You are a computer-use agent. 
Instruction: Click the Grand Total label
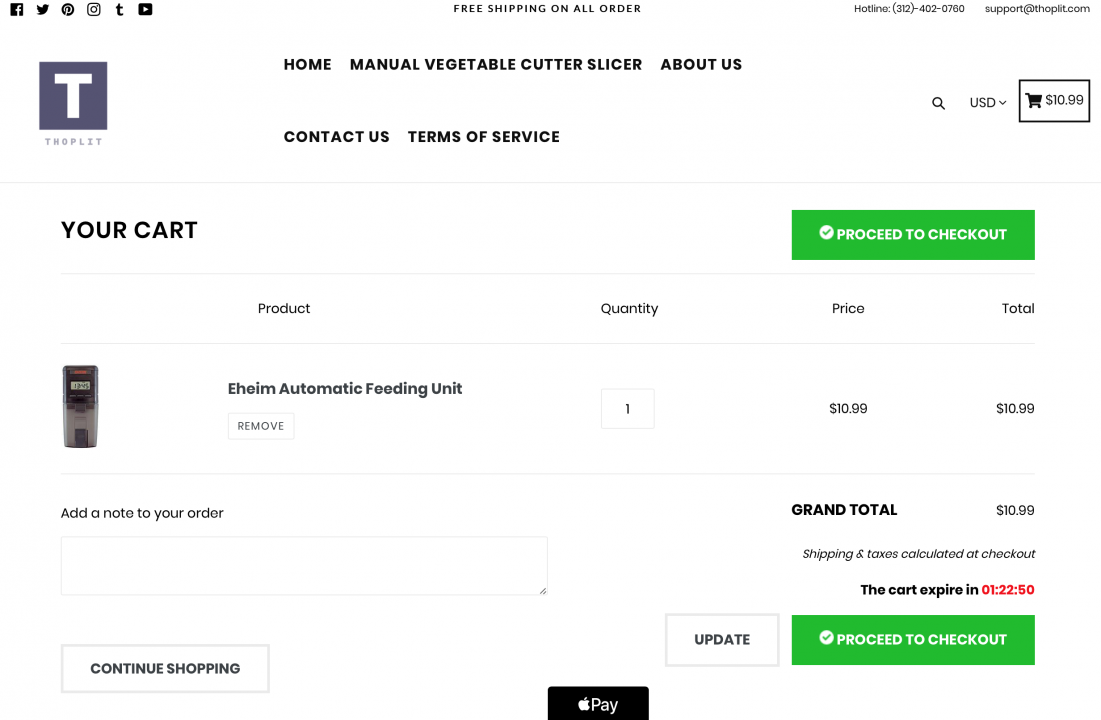844,510
